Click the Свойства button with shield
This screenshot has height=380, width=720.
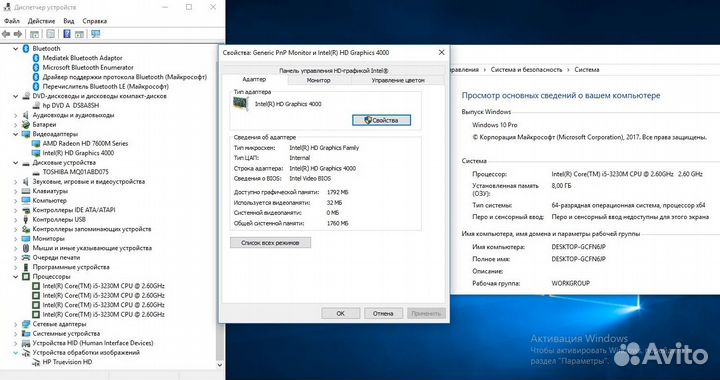[381, 120]
